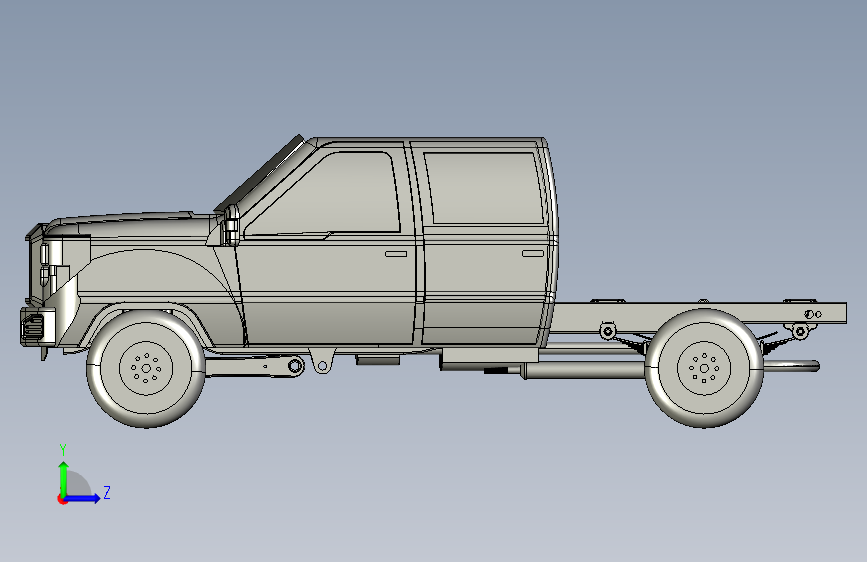Click the front wheel of the truck
The width and height of the screenshot is (867, 562).
pos(146,368)
